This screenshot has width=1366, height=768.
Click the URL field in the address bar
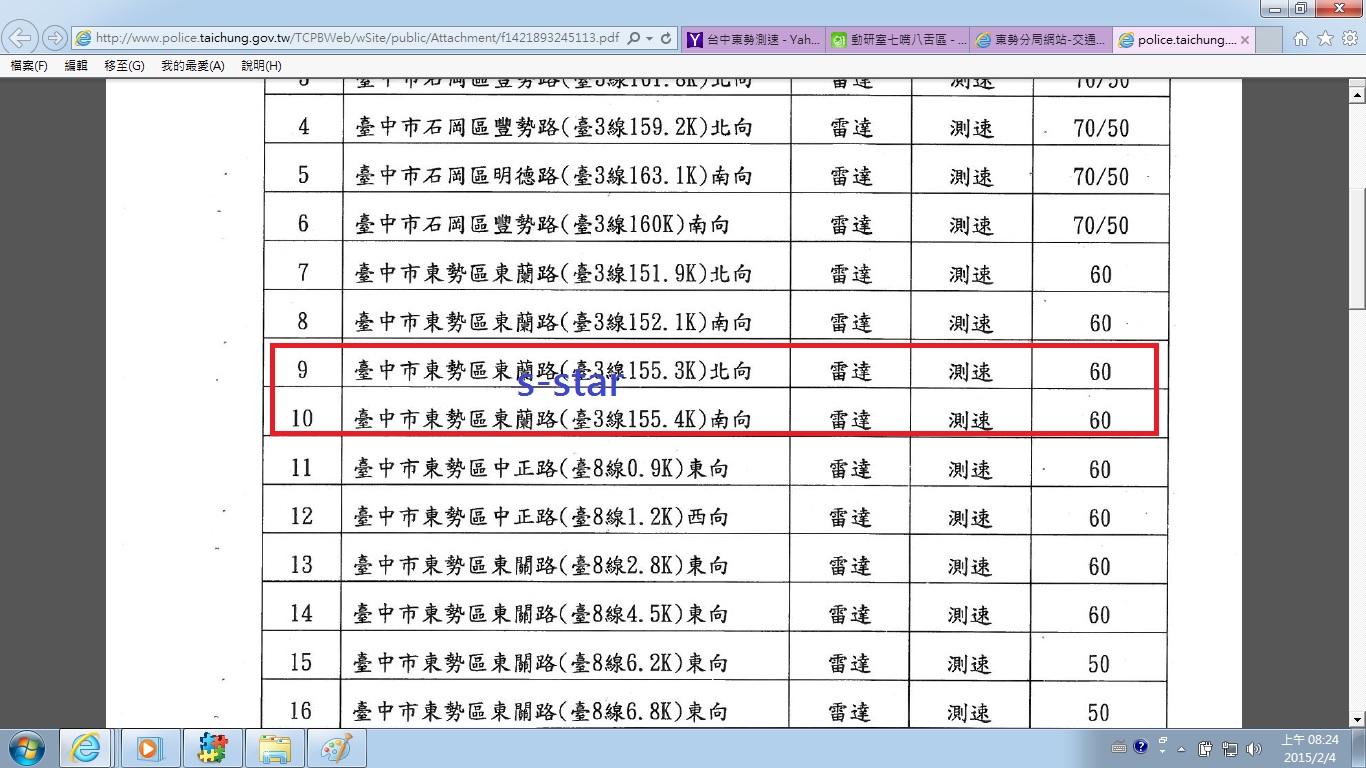[350, 39]
